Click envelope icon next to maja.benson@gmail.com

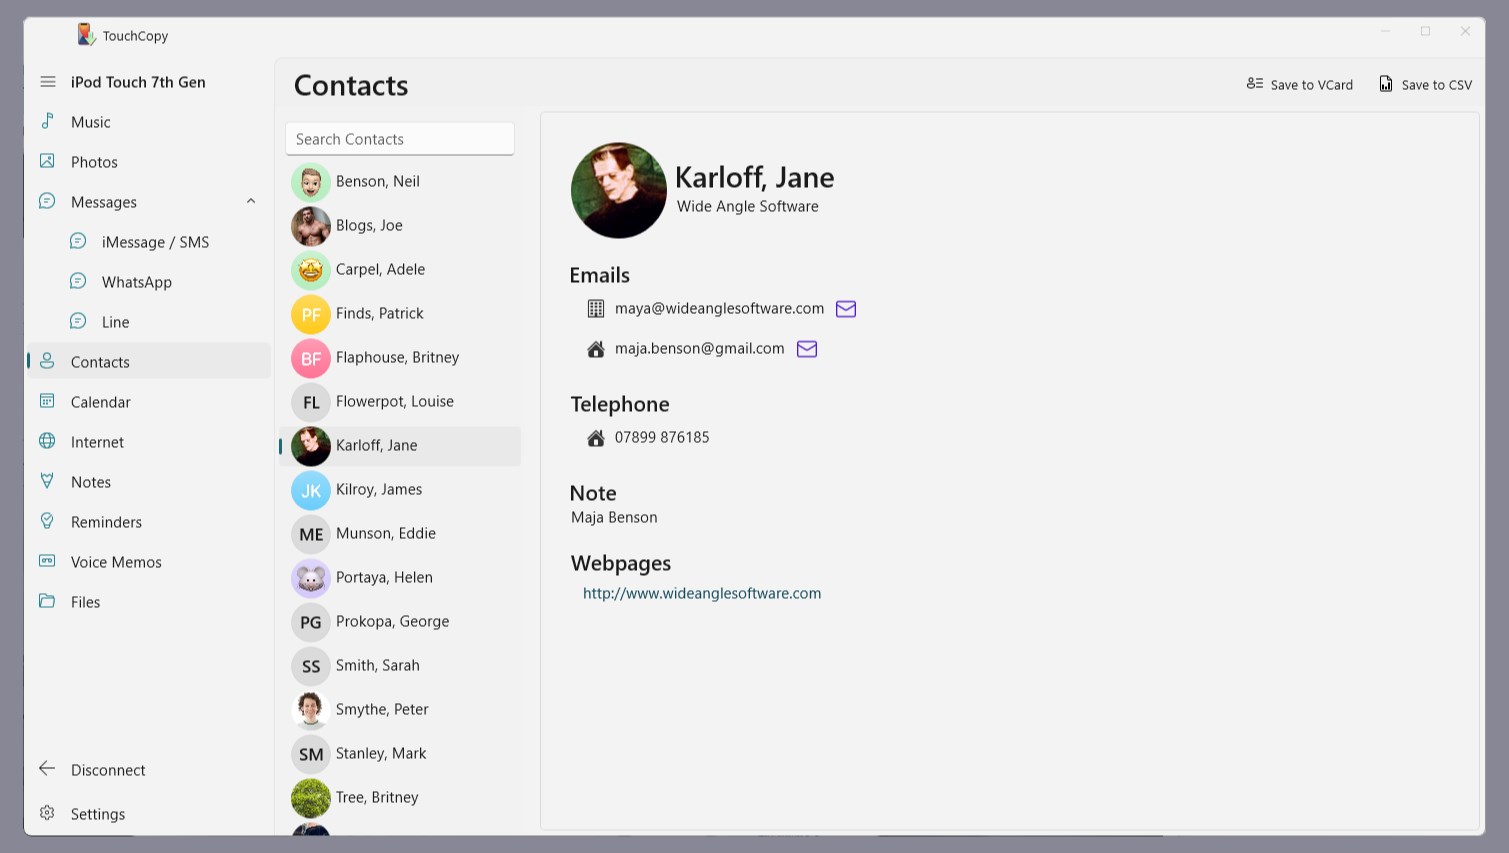pos(807,349)
